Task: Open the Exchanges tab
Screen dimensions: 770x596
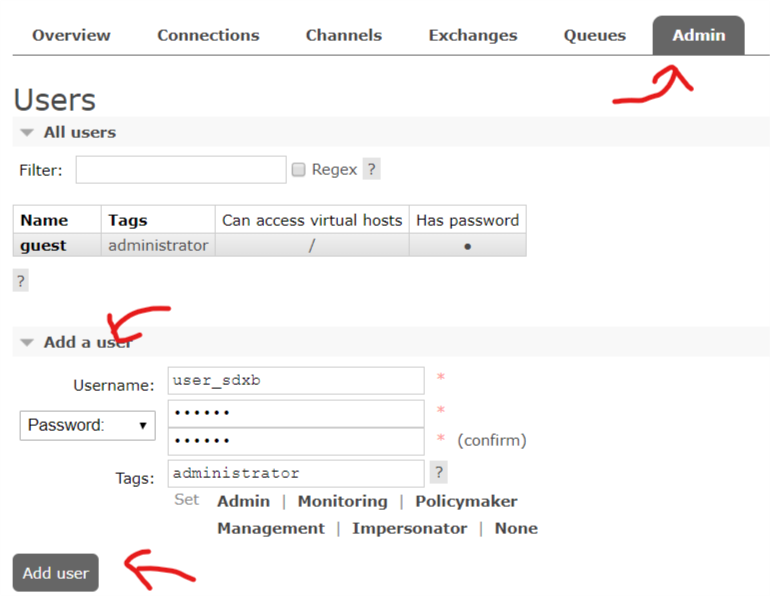Action: tap(473, 35)
